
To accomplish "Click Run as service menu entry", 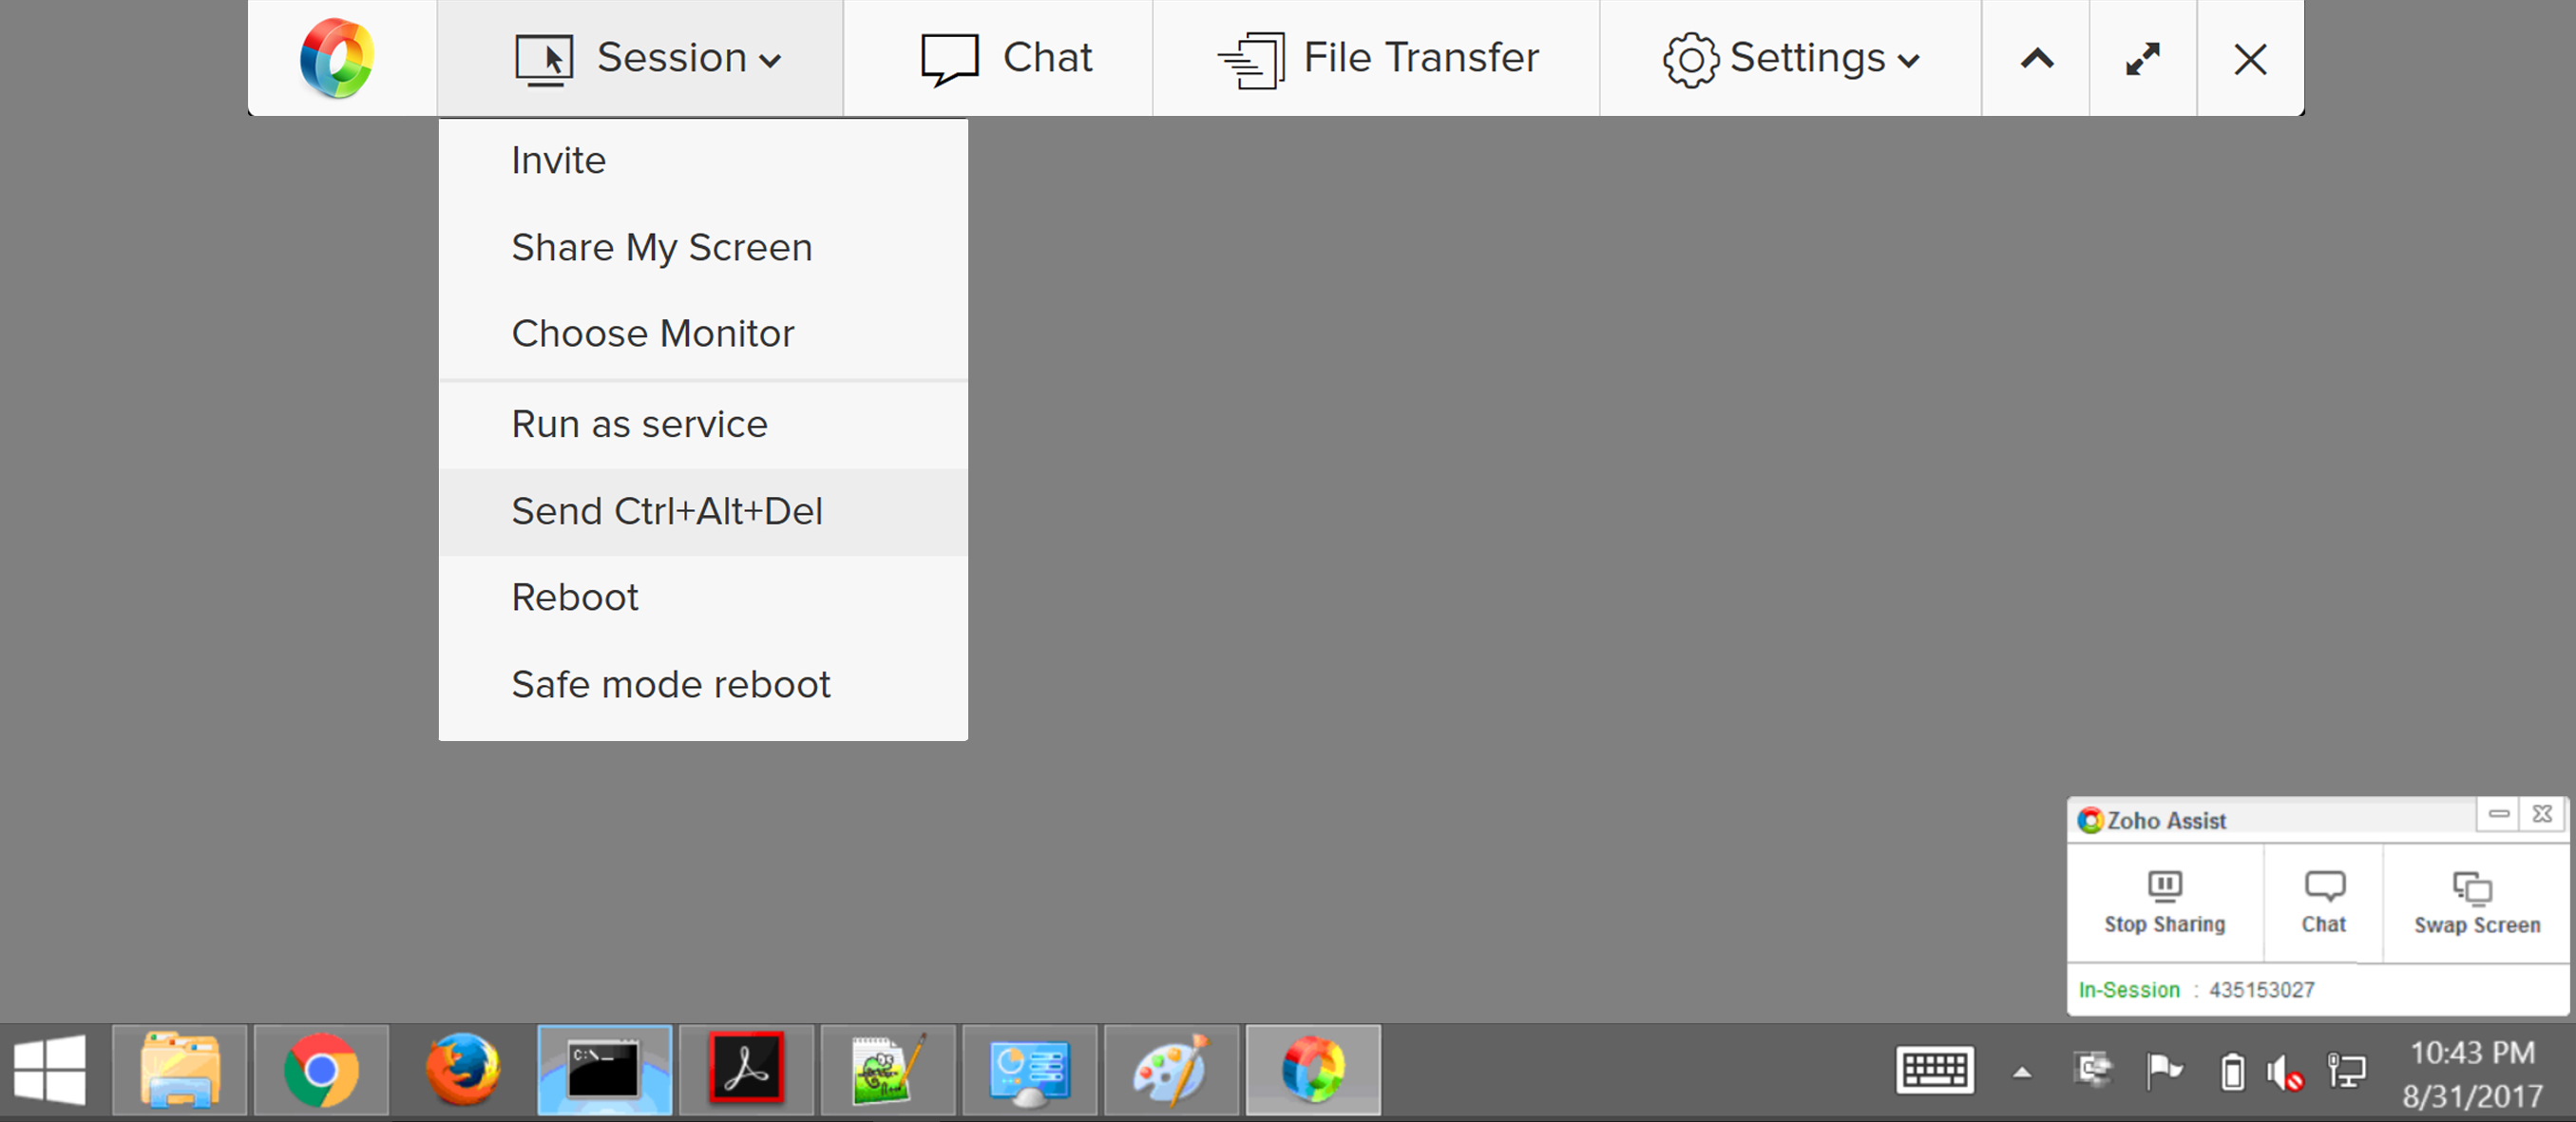I will pos(703,424).
